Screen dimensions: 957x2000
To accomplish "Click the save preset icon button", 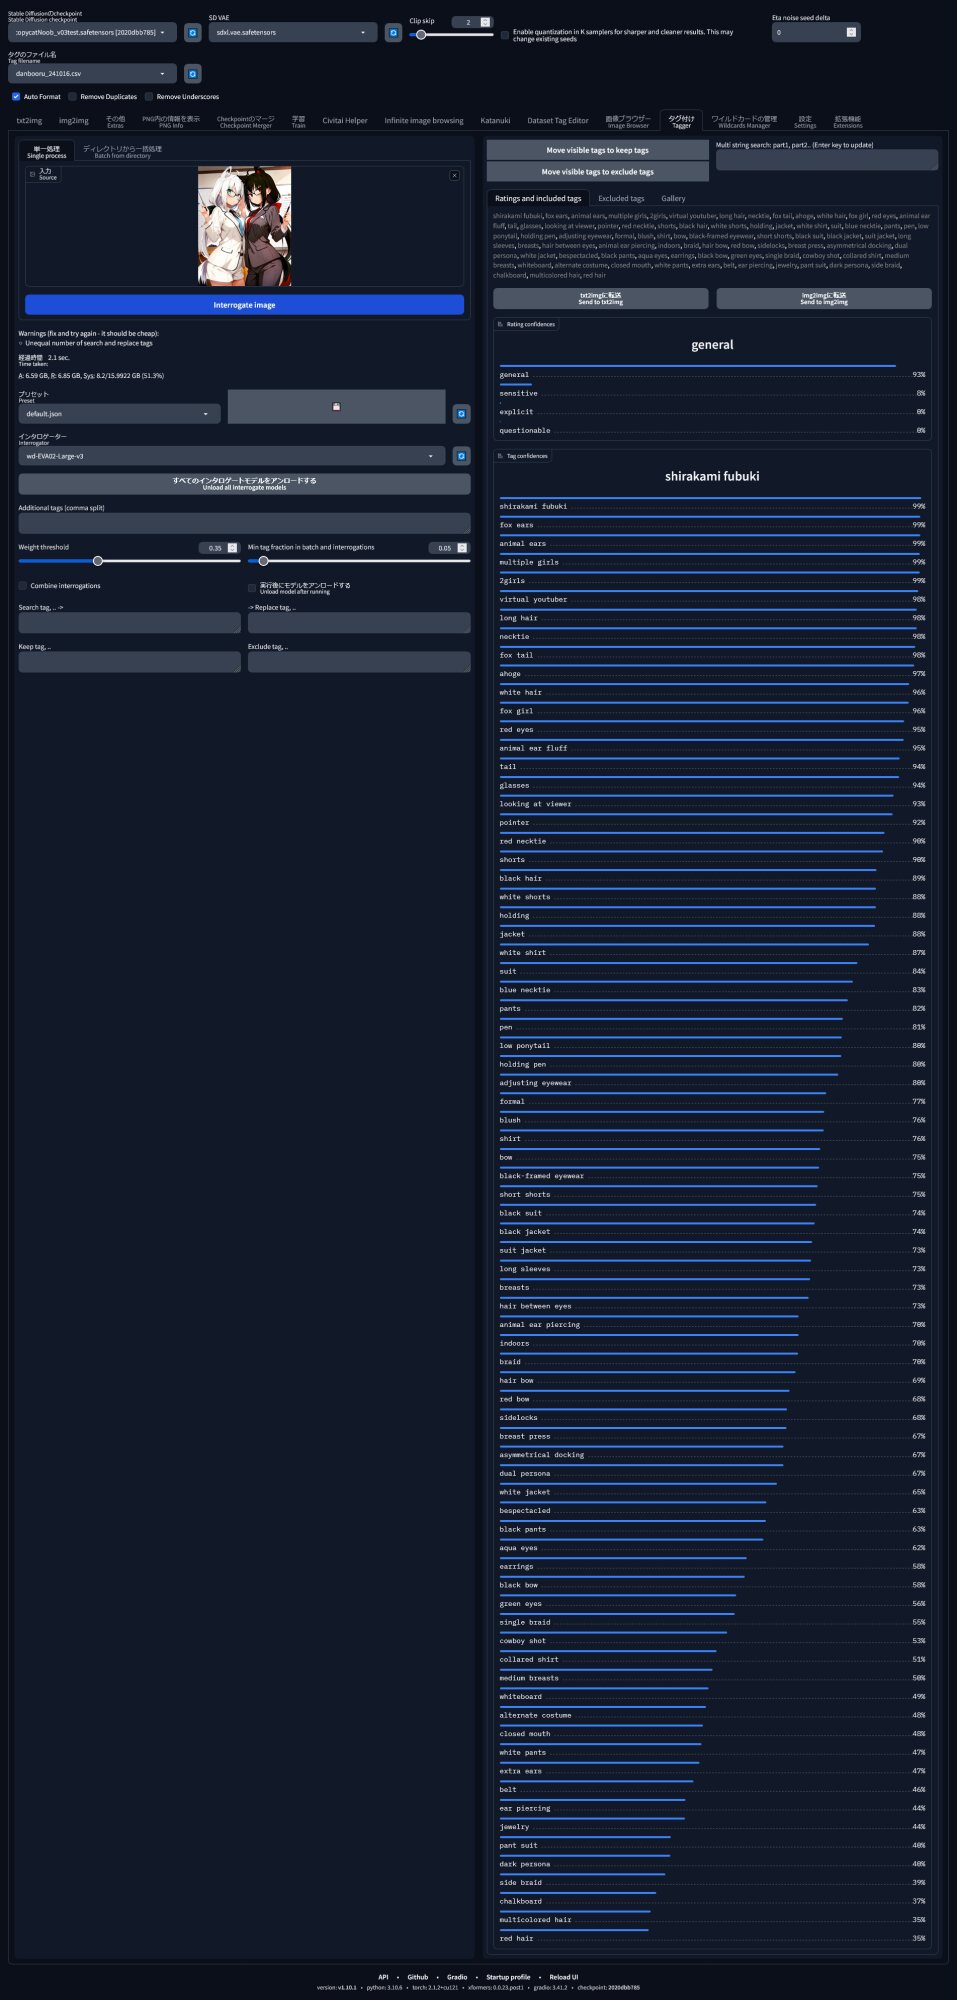I will point(336,407).
